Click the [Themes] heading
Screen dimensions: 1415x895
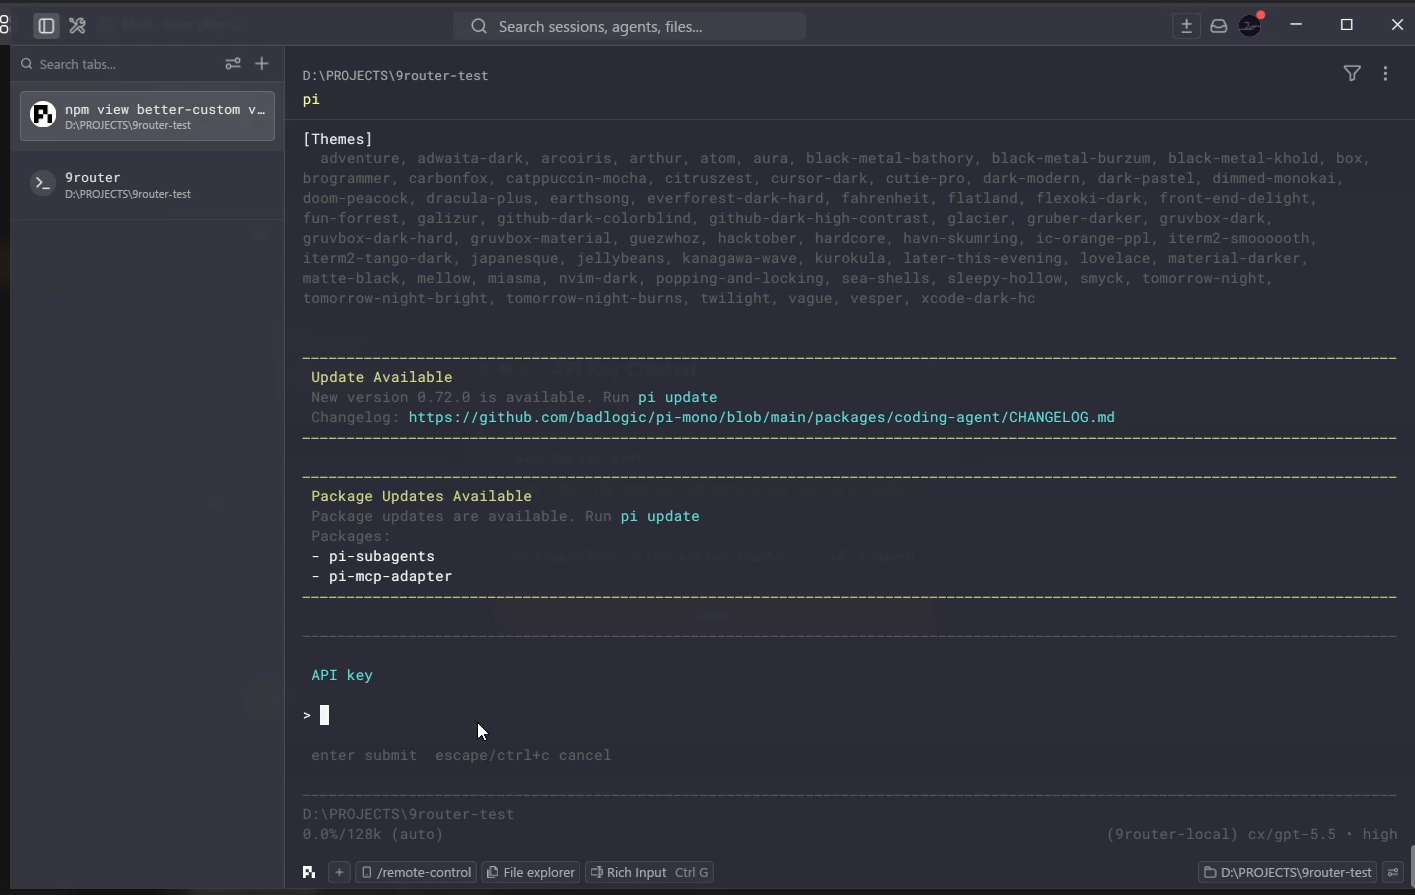338,139
